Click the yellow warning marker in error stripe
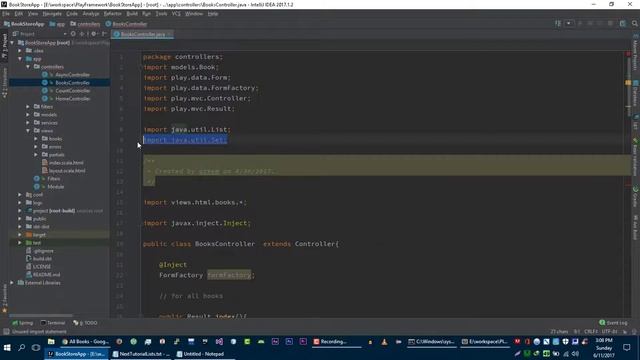Screen dimensions: 640x360 click(628, 83)
